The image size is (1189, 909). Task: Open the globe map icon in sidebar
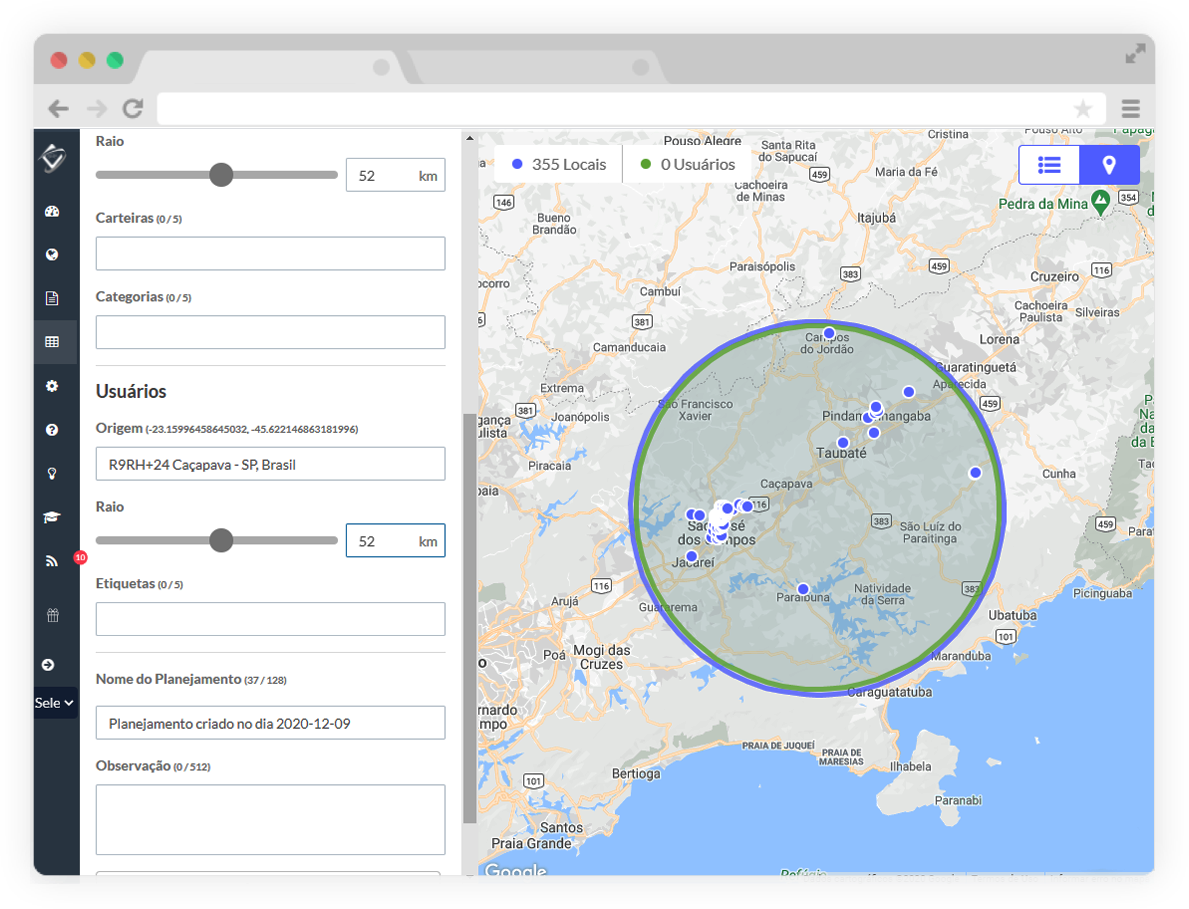coord(52,255)
